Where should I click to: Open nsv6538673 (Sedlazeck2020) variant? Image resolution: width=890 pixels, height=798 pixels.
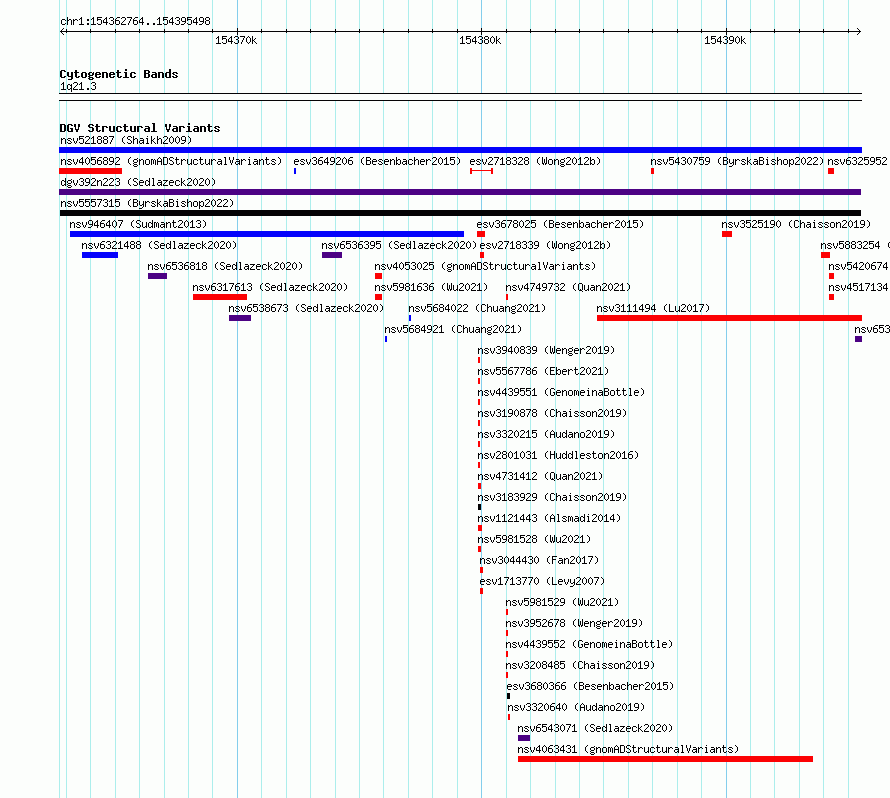point(306,308)
